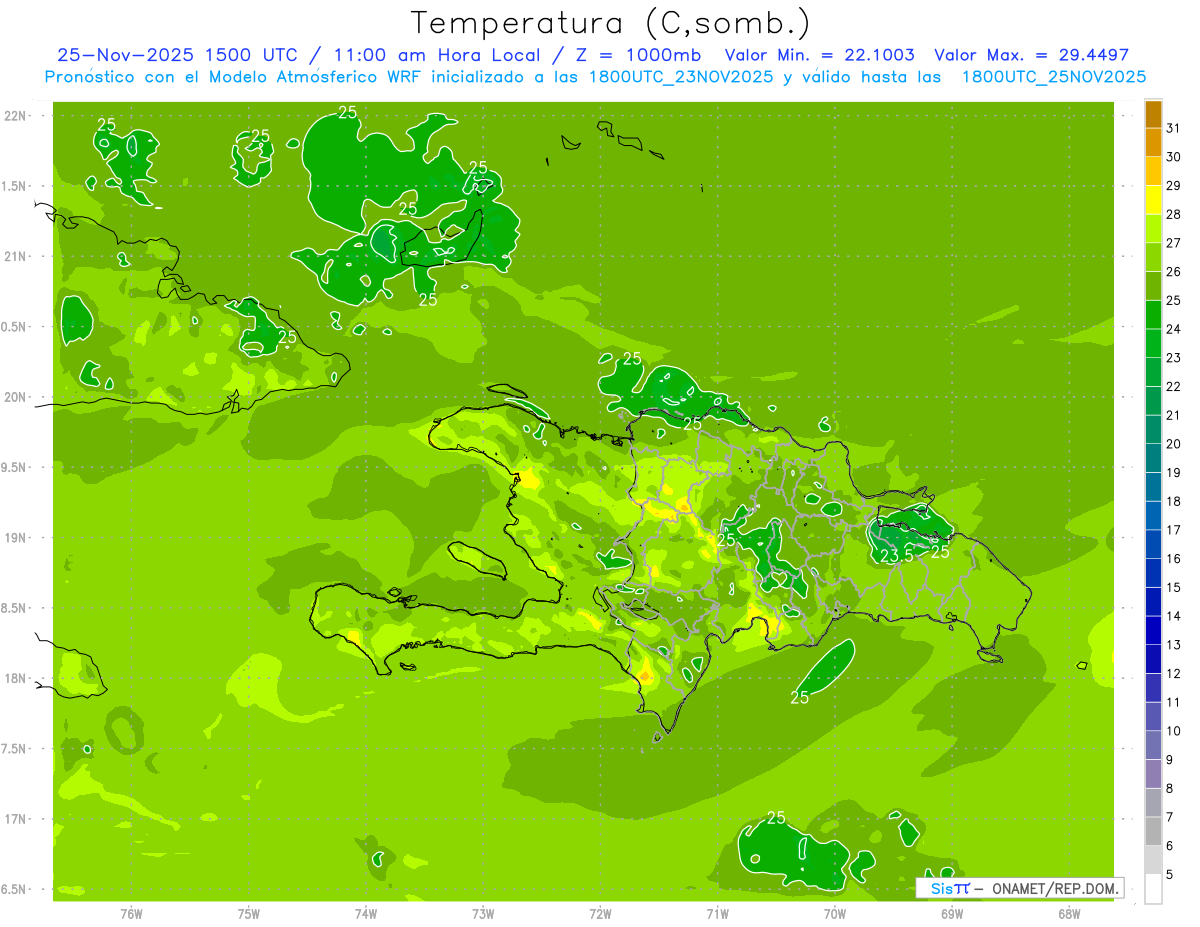Click the '72W' longitude label
Image resolution: width=1200 pixels, height=927 pixels.
point(600,914)
